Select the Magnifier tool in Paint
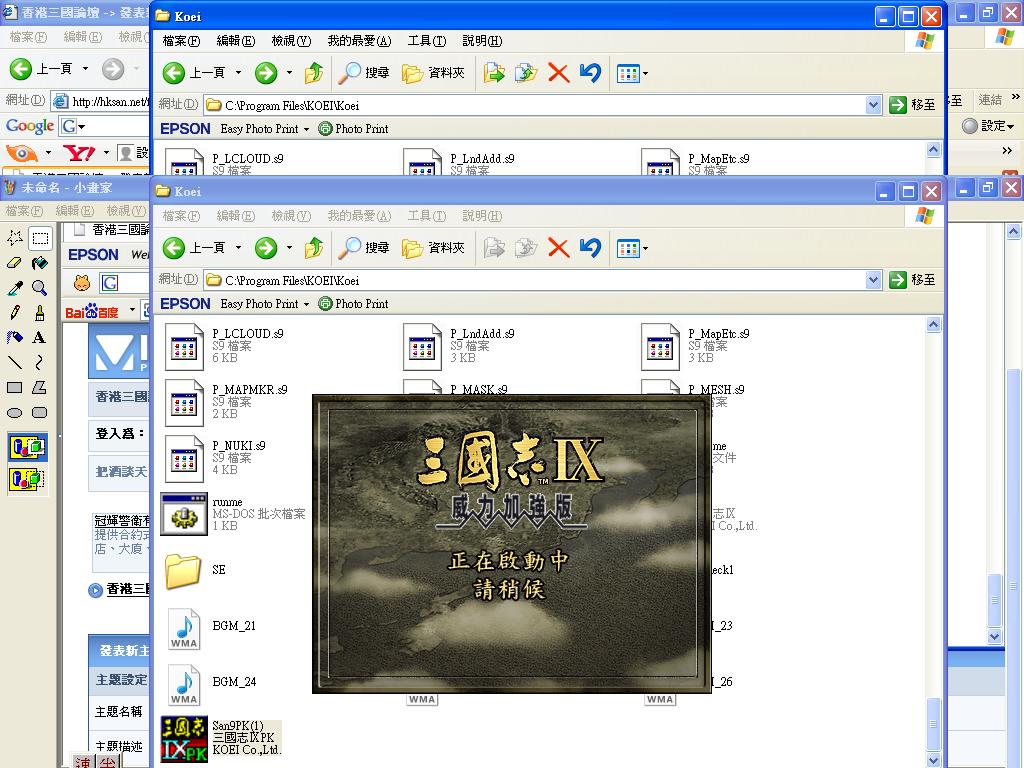This screenshot has width=1024, height=768. (40, 287)
